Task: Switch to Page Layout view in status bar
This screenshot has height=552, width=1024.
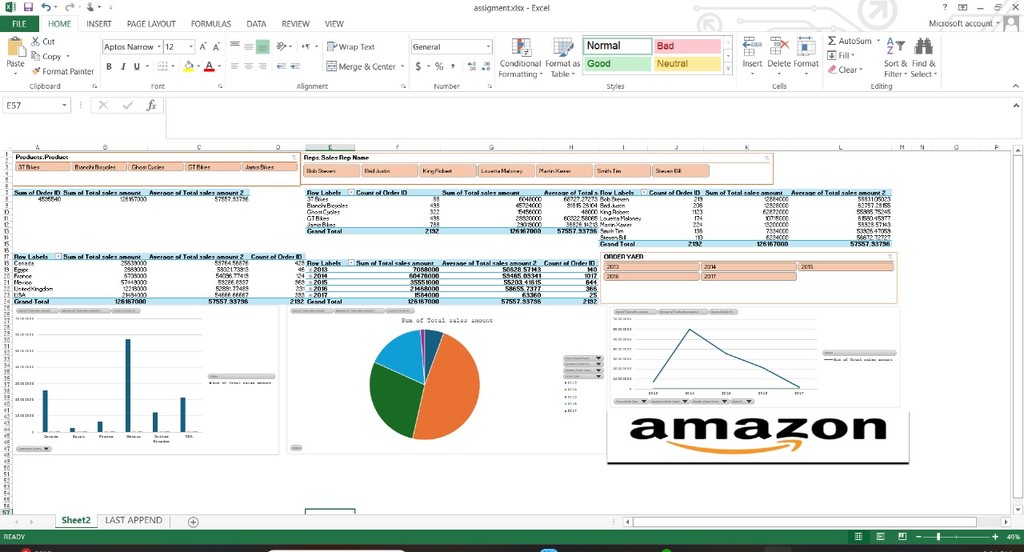Action: click(880, 536)
